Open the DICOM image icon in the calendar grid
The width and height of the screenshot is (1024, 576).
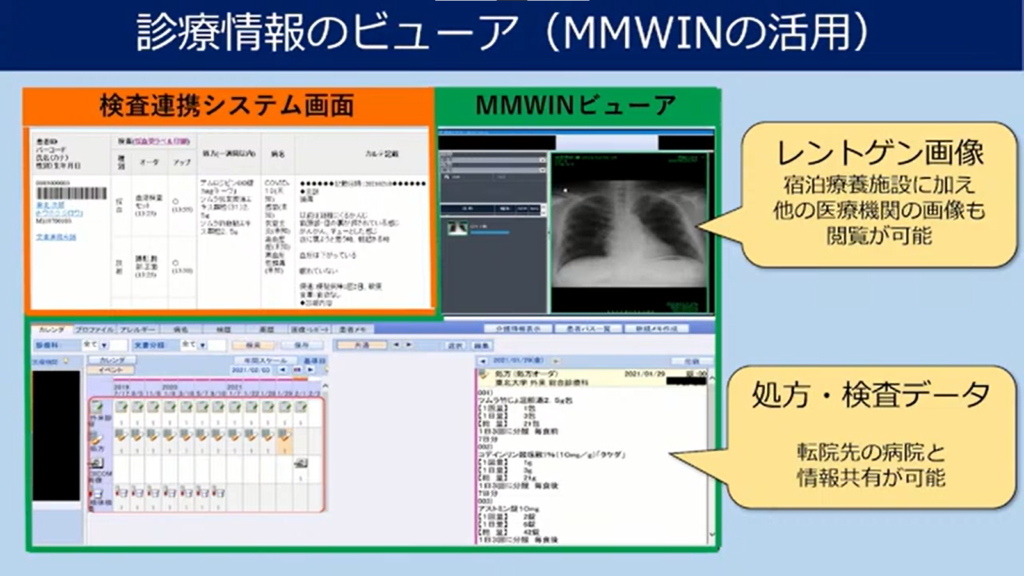pos(301,463)
